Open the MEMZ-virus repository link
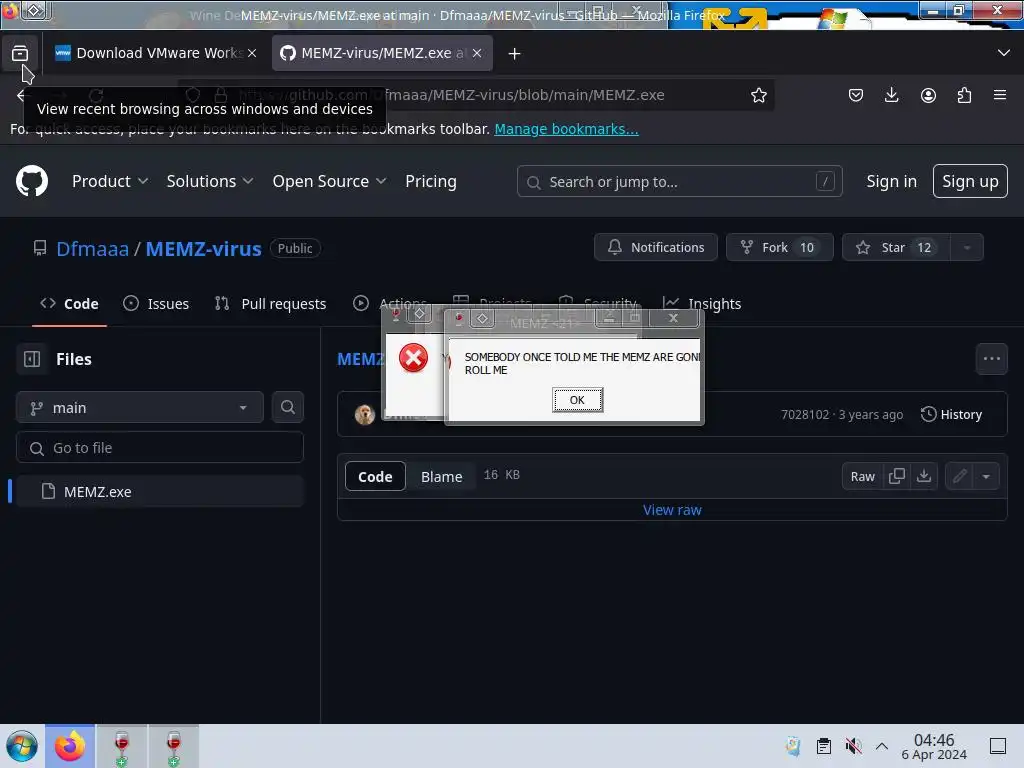Viewport: 1024px width, 768px height. (x=203, y=248)
